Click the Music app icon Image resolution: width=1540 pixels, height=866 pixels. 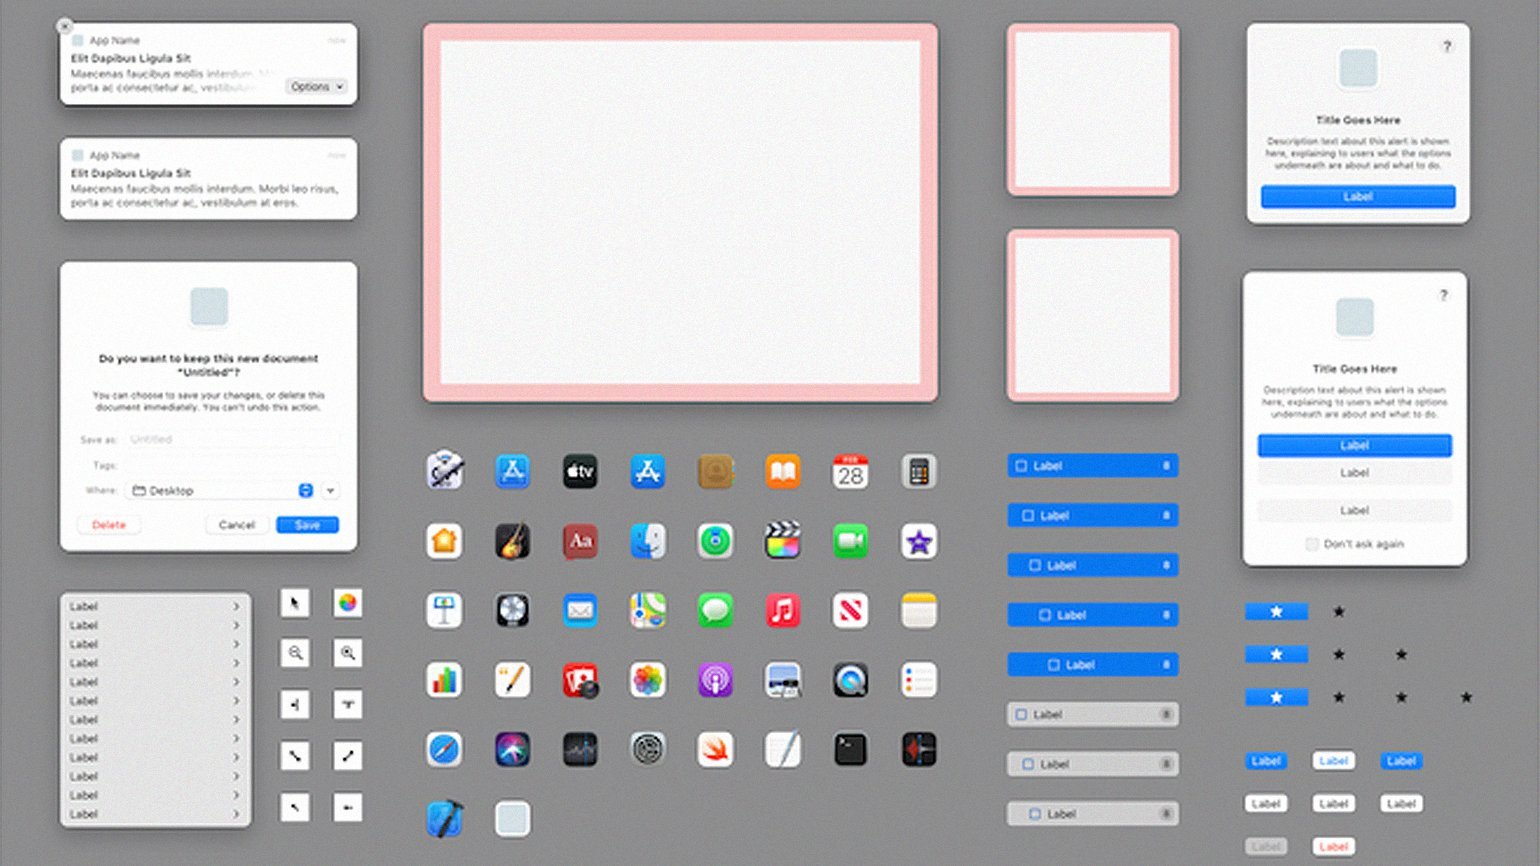(x=783, y=610)
